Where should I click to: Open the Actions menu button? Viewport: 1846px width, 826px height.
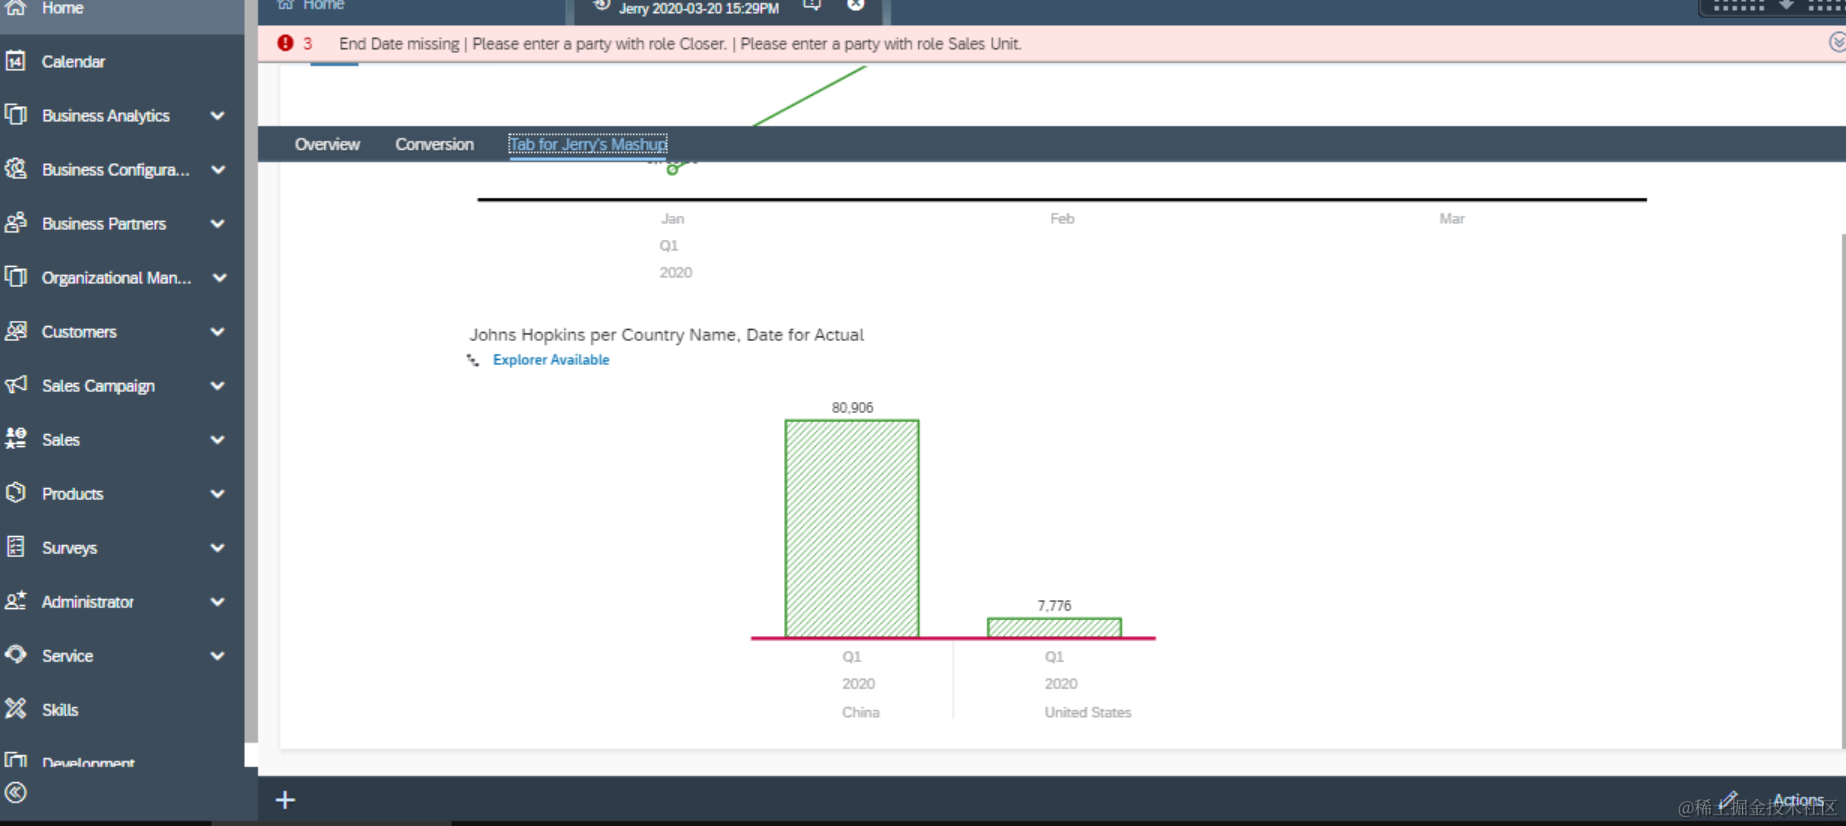point(1798,800)
